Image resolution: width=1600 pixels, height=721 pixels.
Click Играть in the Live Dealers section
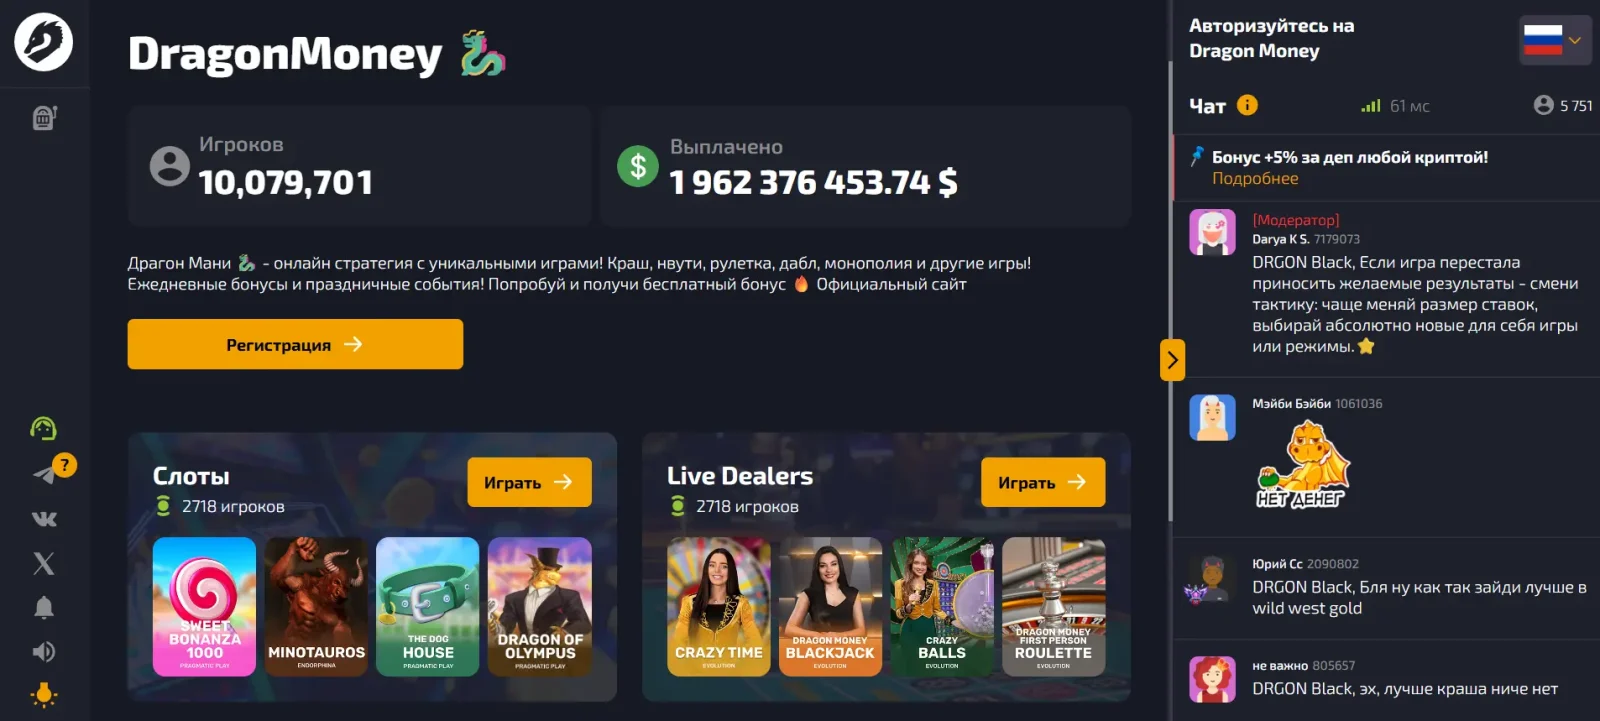coord(1043,482)
